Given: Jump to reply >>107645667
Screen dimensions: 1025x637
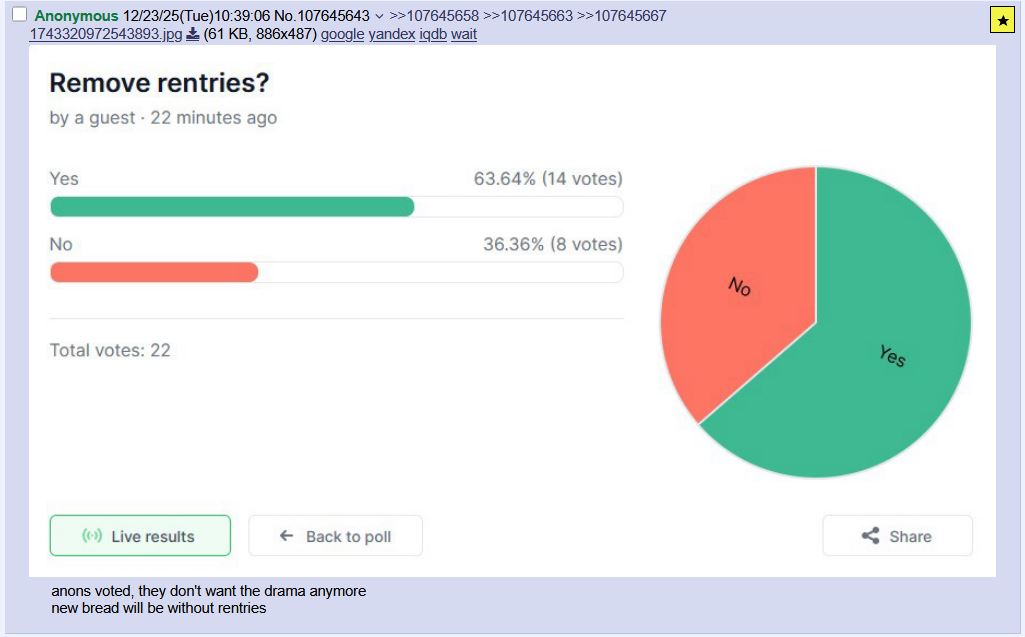Looking at the screenshot, I should pos(621,16).
